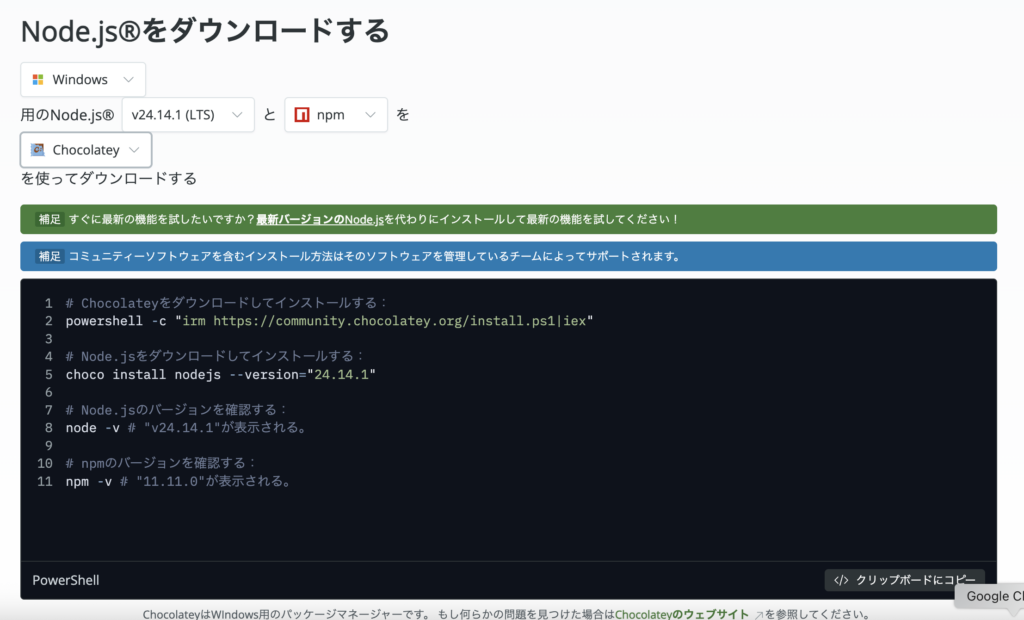Click the code brackets icon on the copy button

coord(841,580)
